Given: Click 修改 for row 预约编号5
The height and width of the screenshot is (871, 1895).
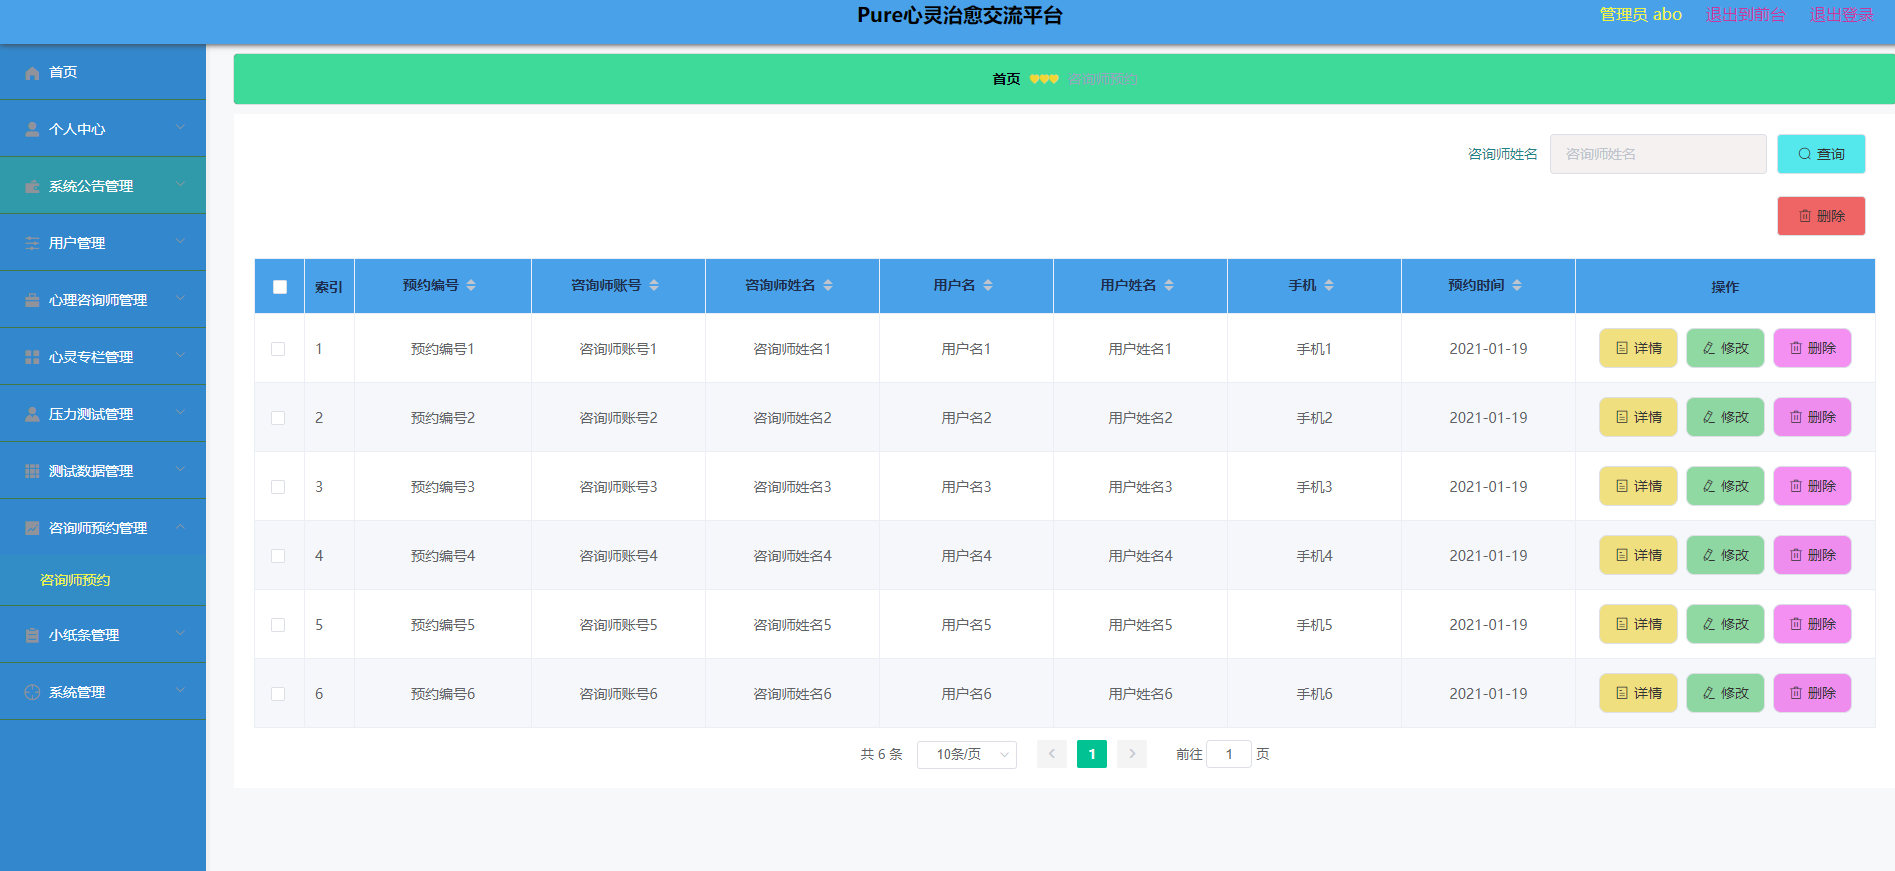Looking at the screenshot, I should pyautogui.click(x=1725, y=624).
